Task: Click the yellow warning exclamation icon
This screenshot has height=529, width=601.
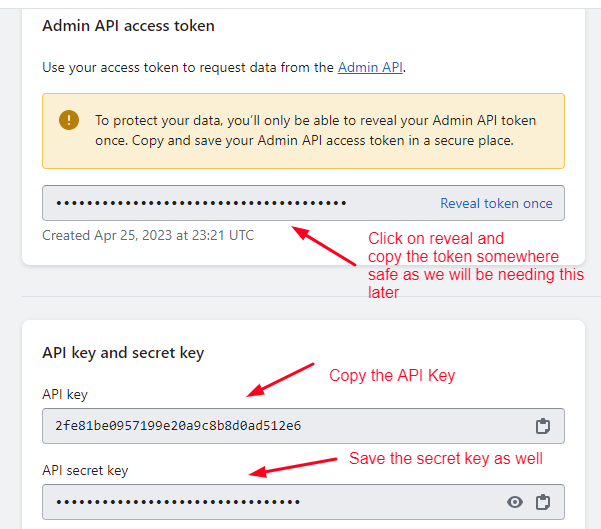Action: pyautogui.click(x=69, y=121)
